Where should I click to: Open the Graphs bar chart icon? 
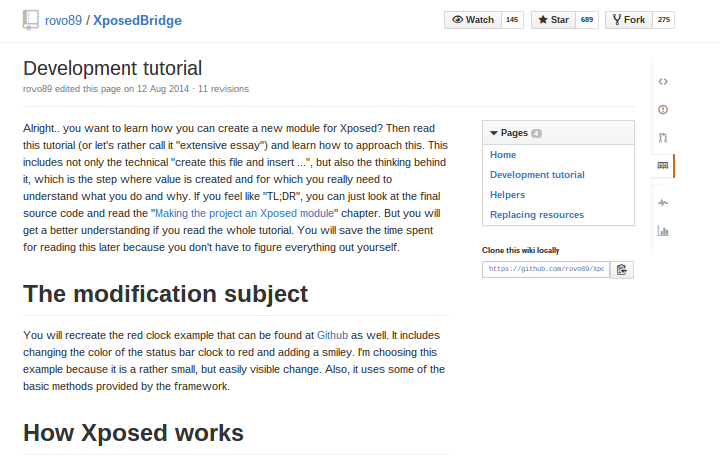[663, 231]
